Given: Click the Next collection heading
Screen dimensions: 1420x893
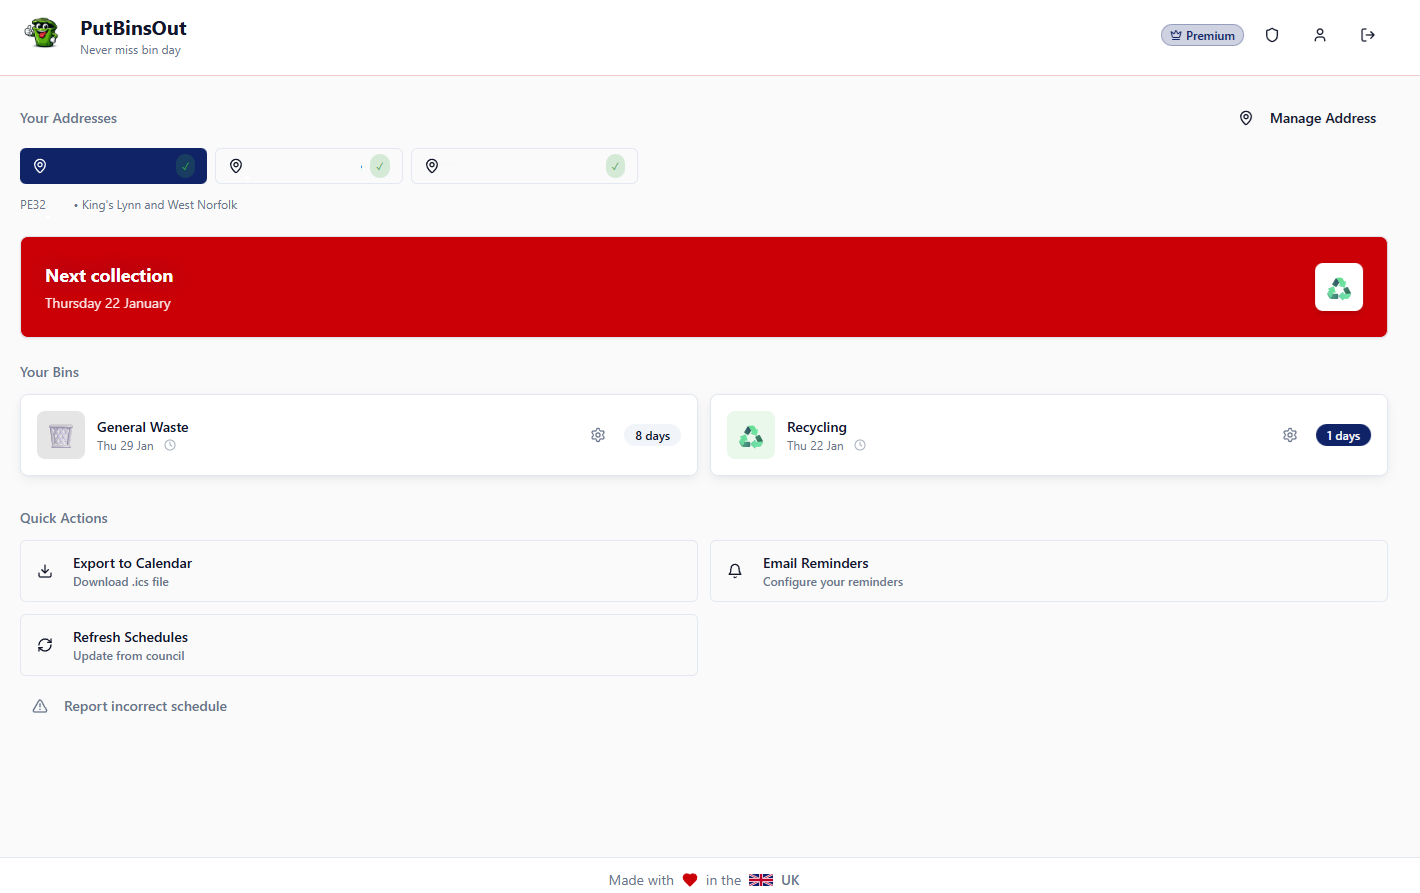Looking at the screenshot, I should click(109, 276).
